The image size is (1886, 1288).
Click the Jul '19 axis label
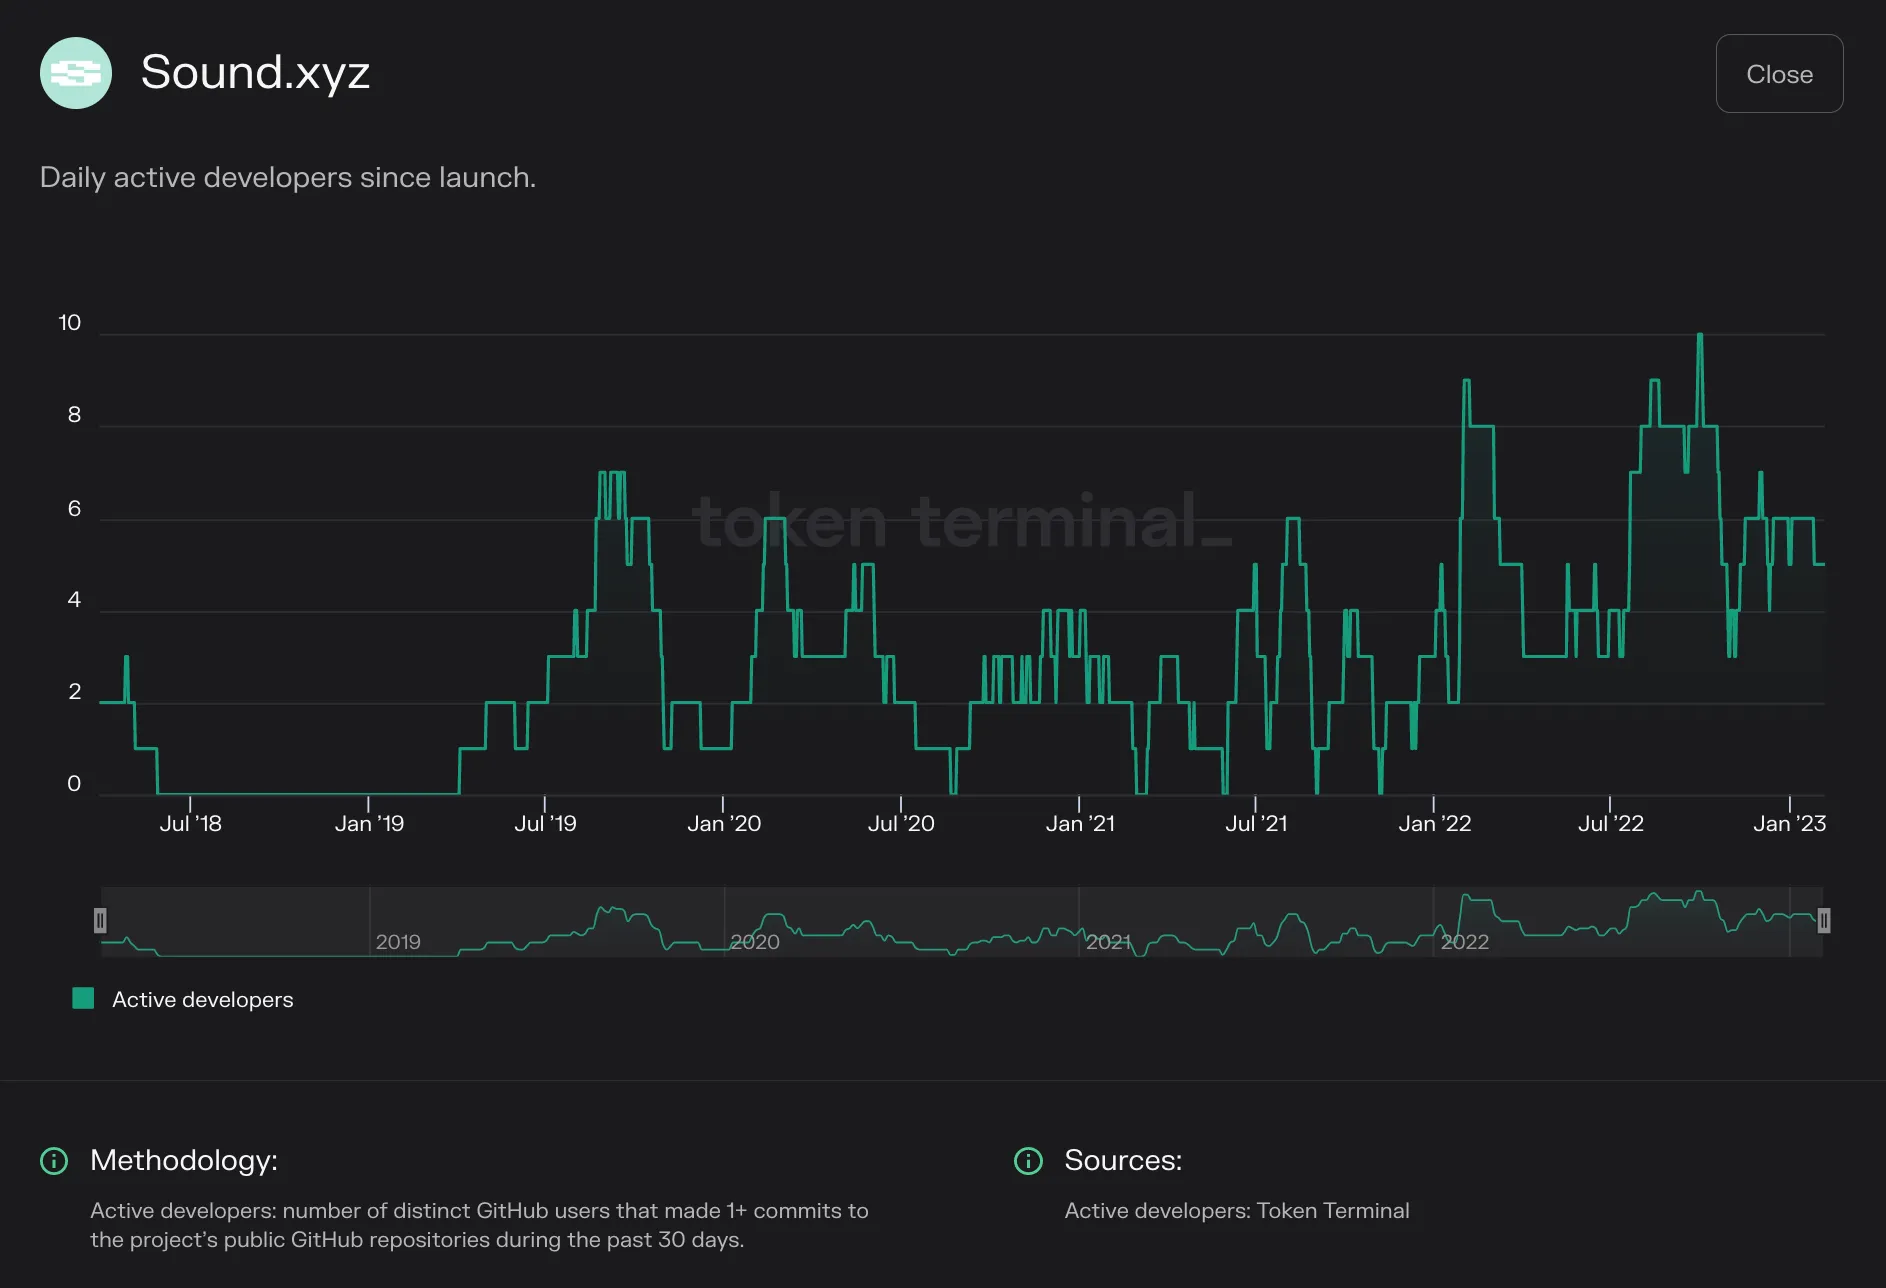tap(545, 823)
